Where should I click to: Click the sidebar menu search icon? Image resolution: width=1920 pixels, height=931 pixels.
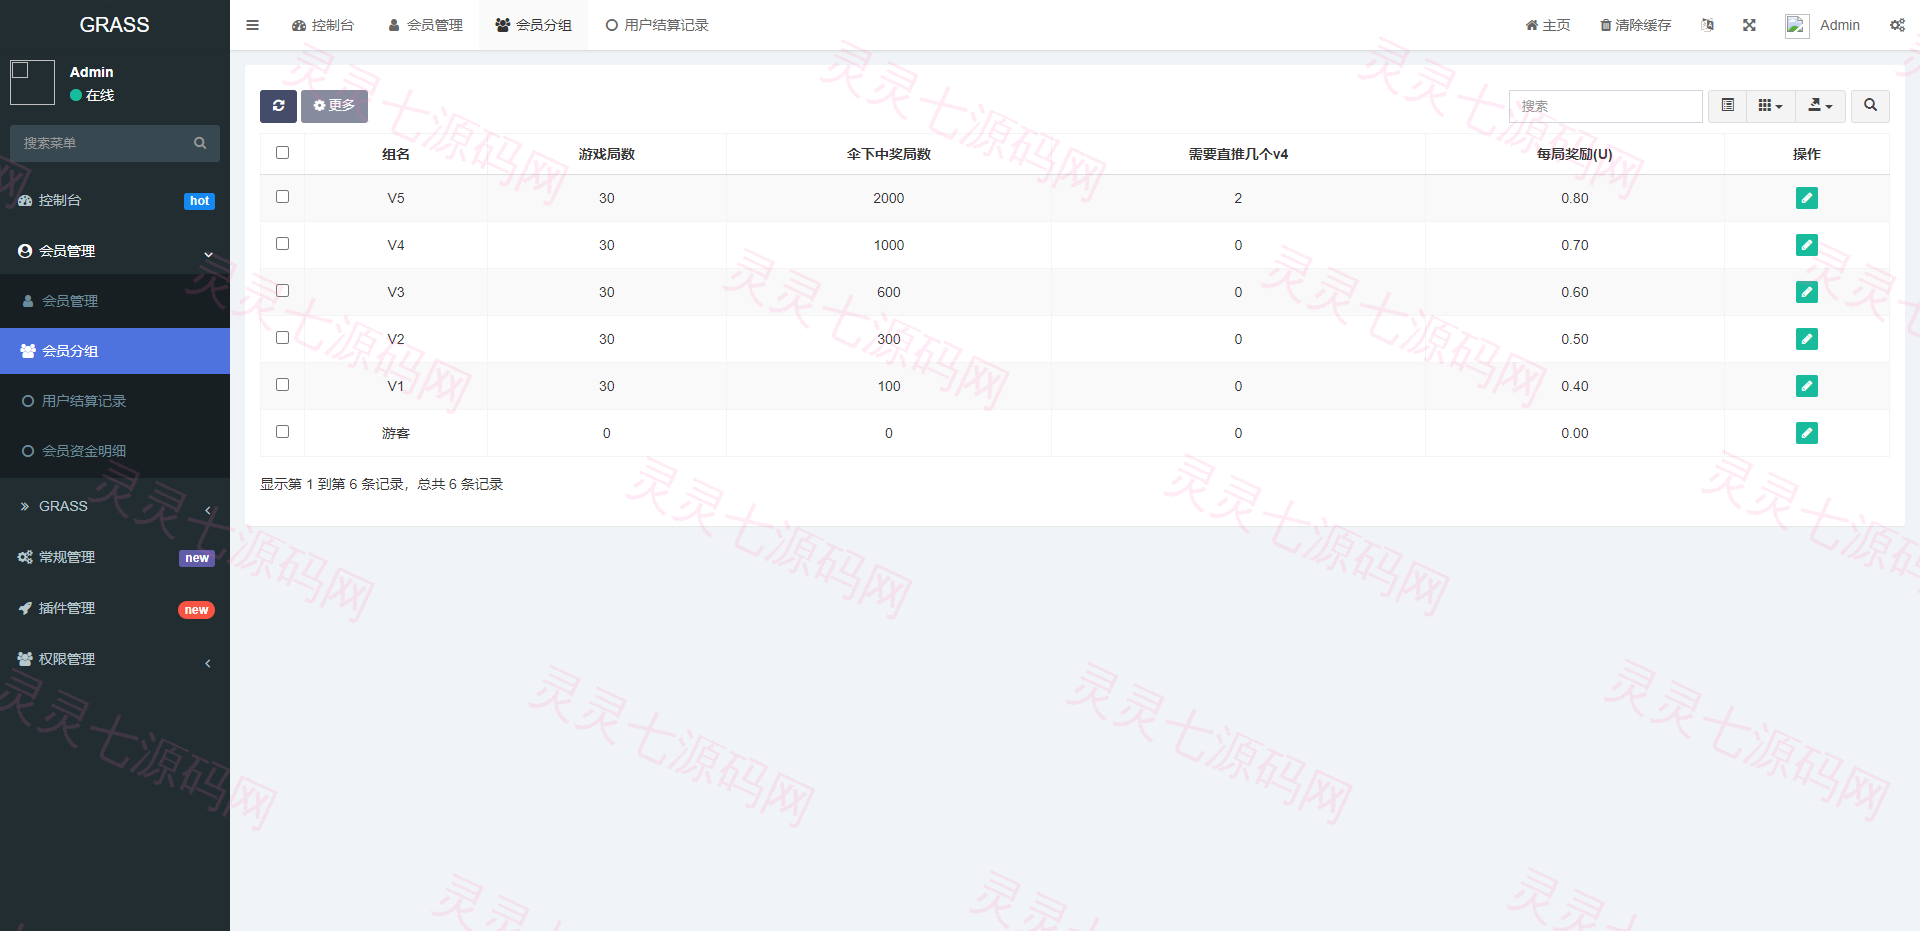[200, 143]
